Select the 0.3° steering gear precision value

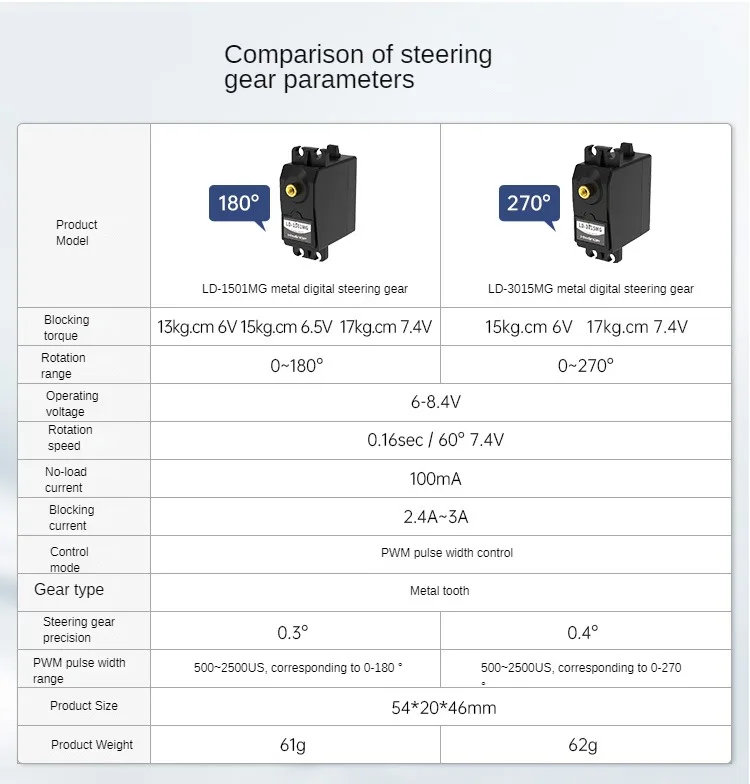point(293,632)
